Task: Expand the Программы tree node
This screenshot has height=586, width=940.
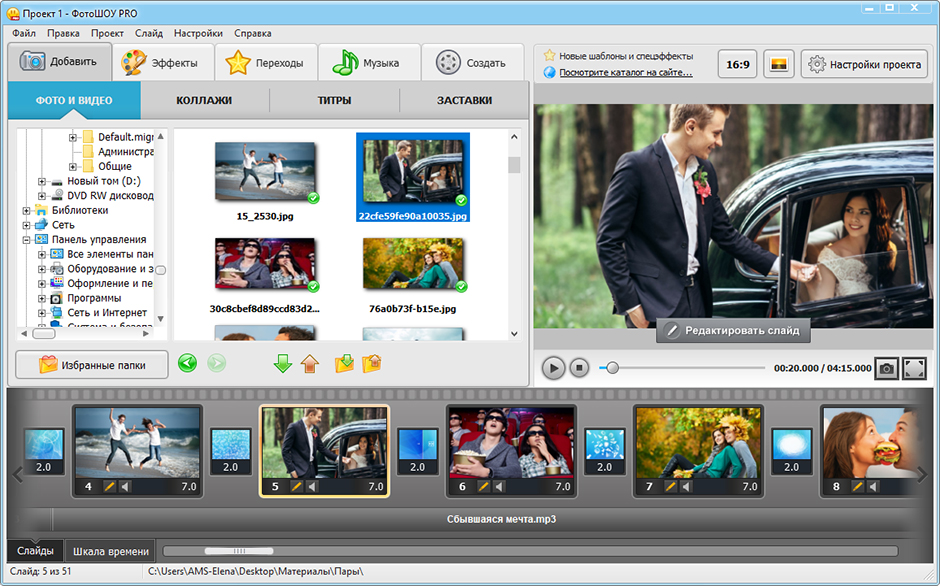Action: tap(42, 298)
